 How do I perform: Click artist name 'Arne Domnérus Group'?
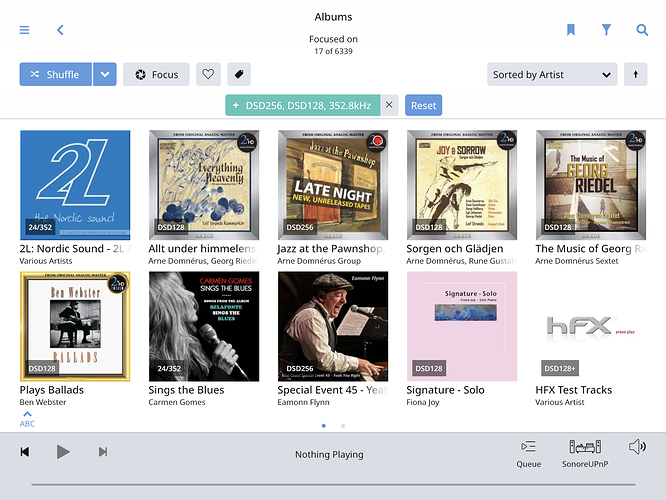coord(319,261)
